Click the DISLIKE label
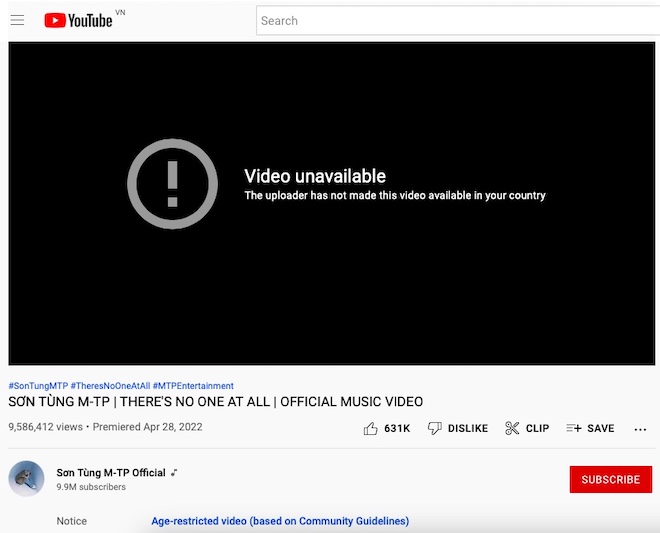 468,429
